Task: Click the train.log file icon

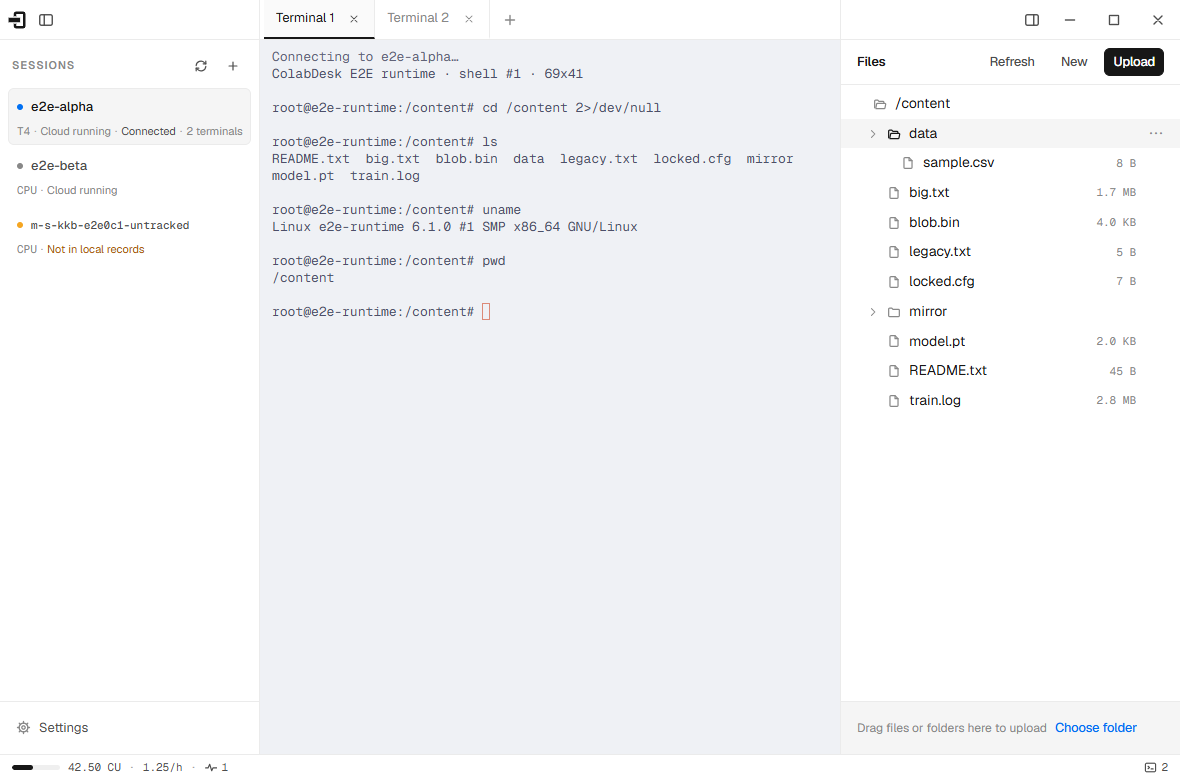Action: (893, 401)
